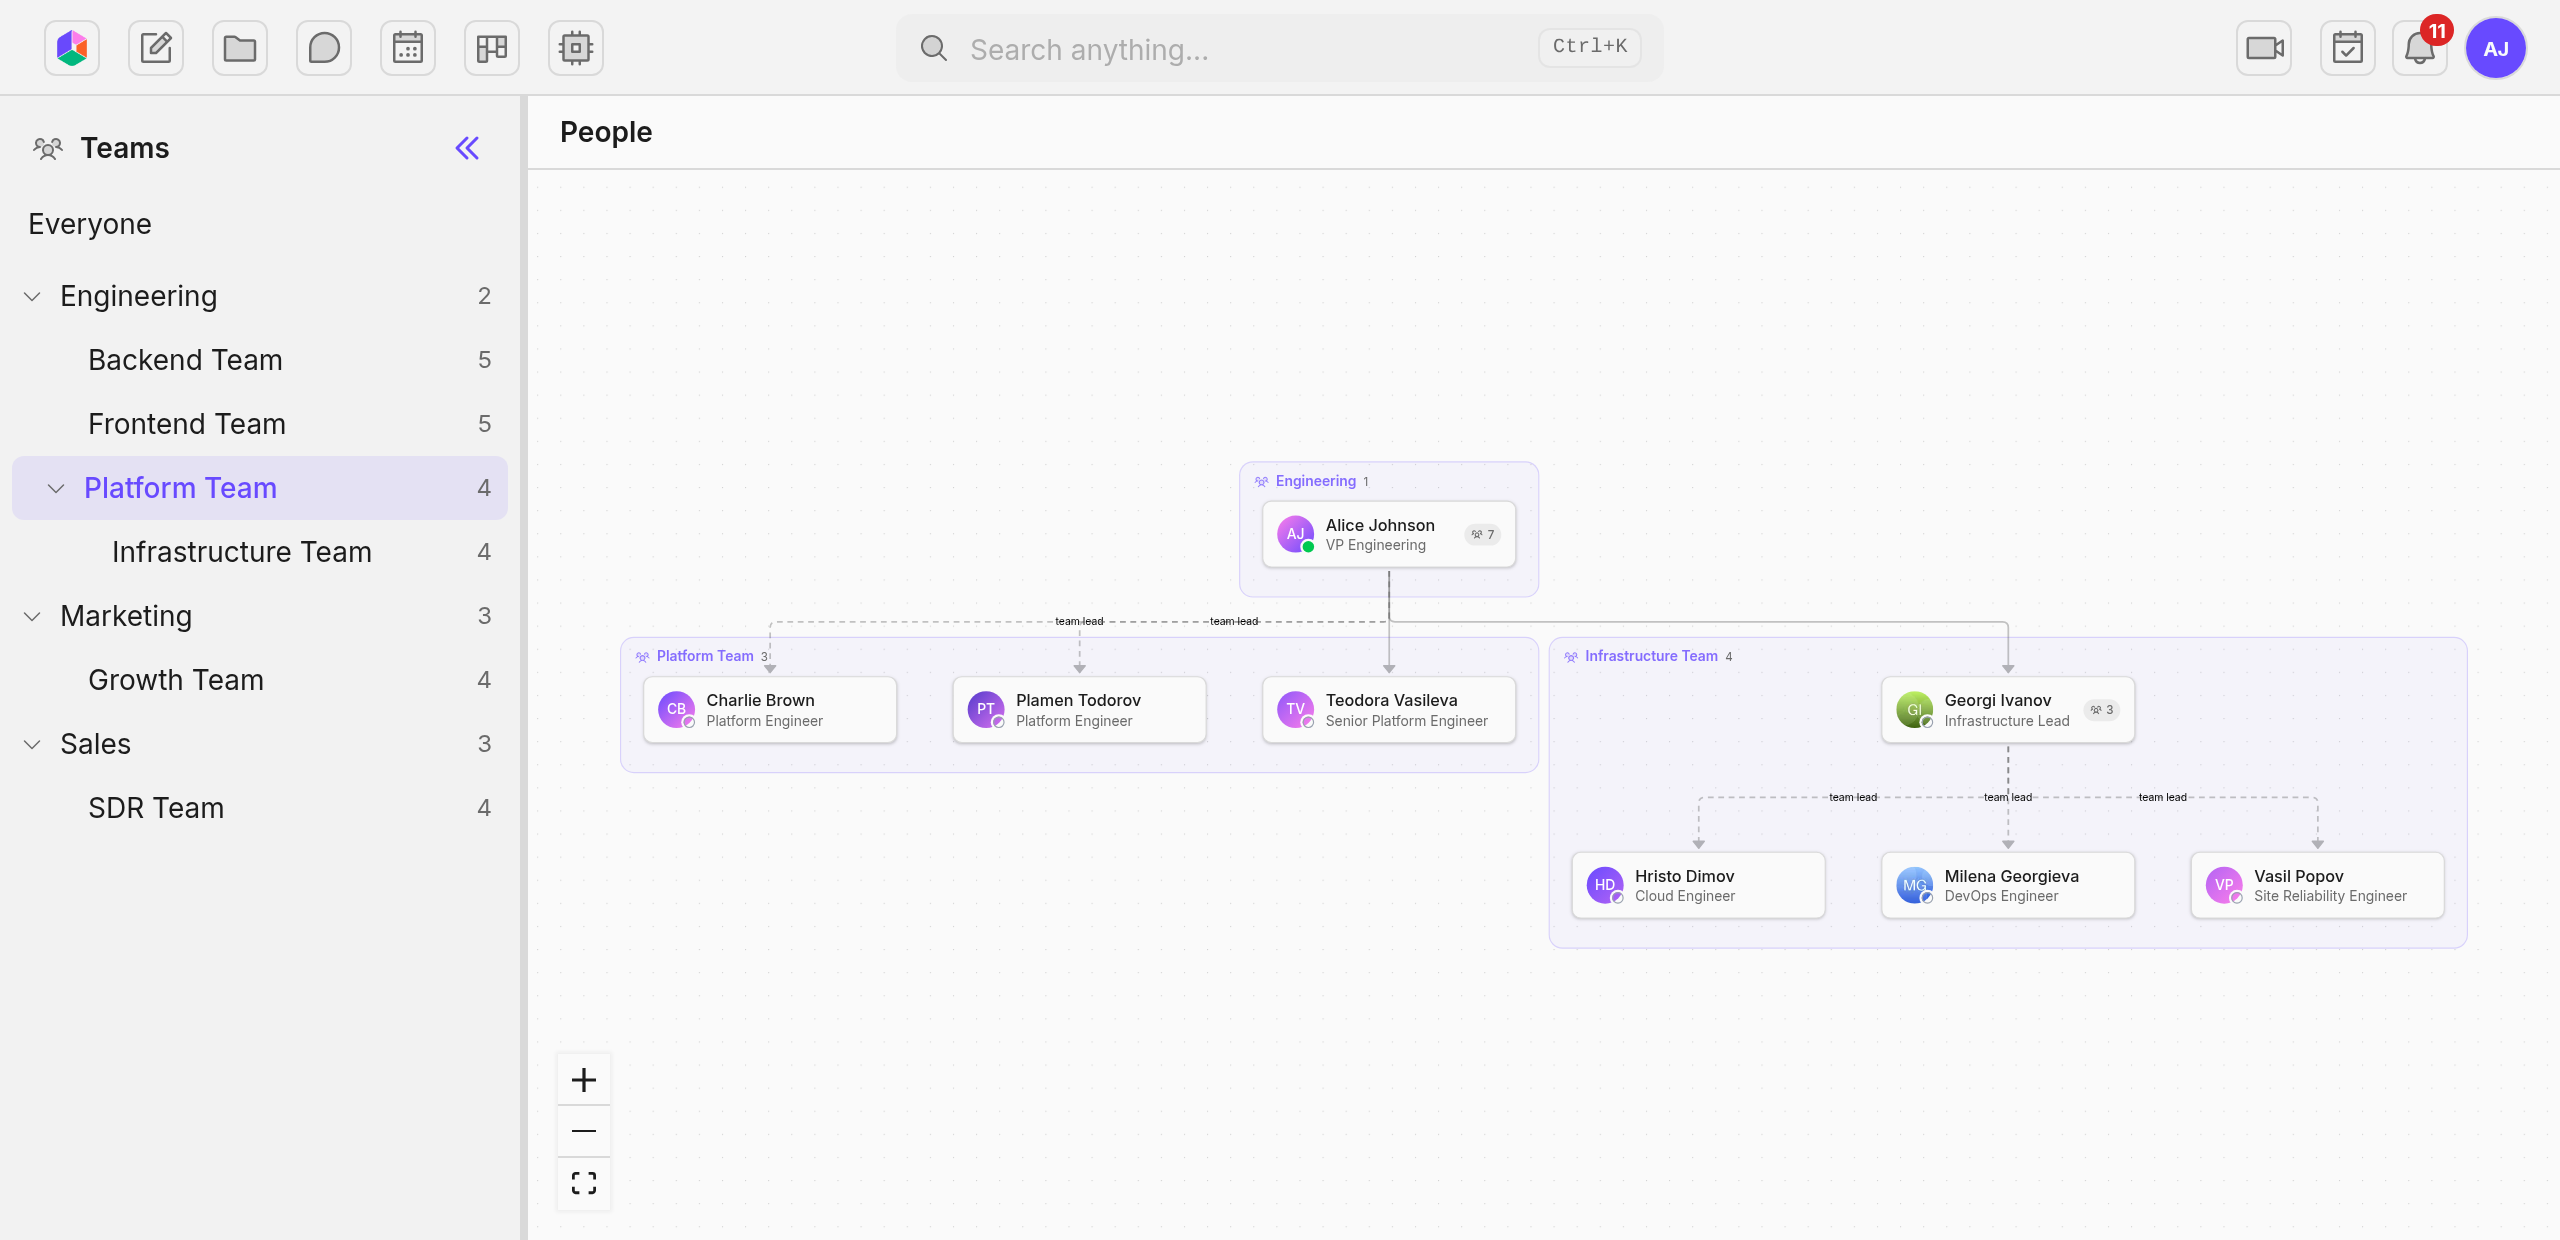This screenshot has height=1240, width=2560.
Task: Open Charlie Brown's person card
Action: click(770, 710)
